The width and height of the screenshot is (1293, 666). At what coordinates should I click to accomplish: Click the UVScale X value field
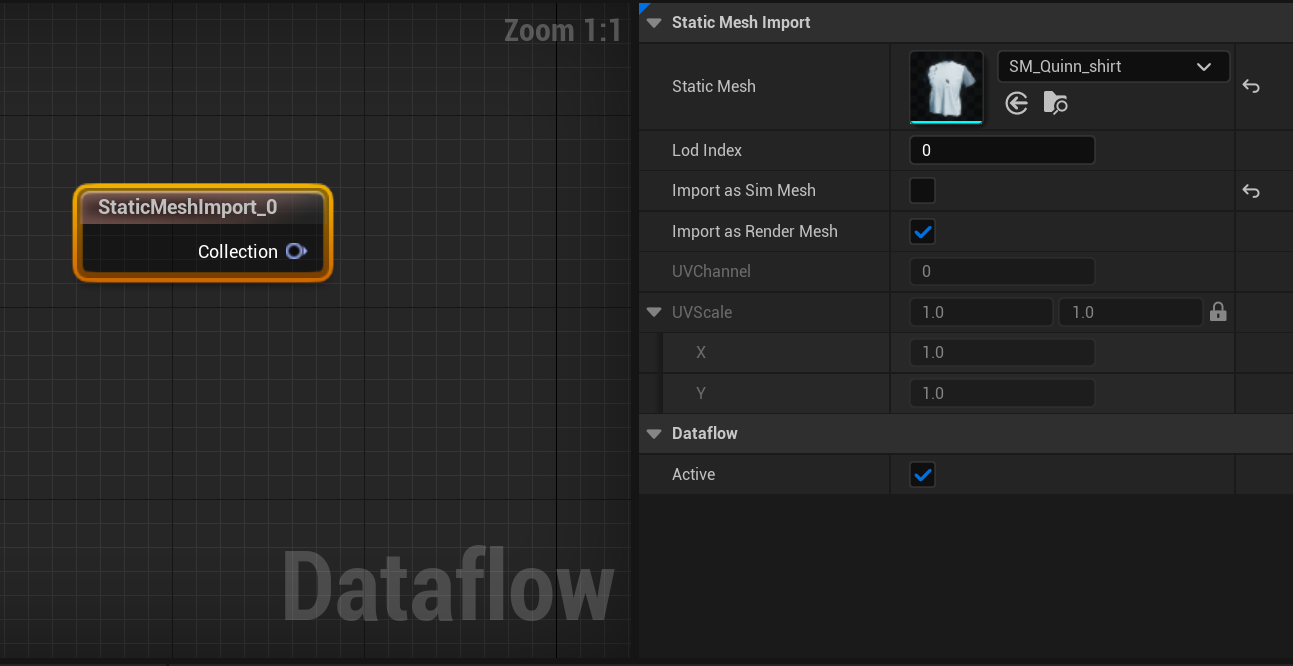tap(1001, 352)
